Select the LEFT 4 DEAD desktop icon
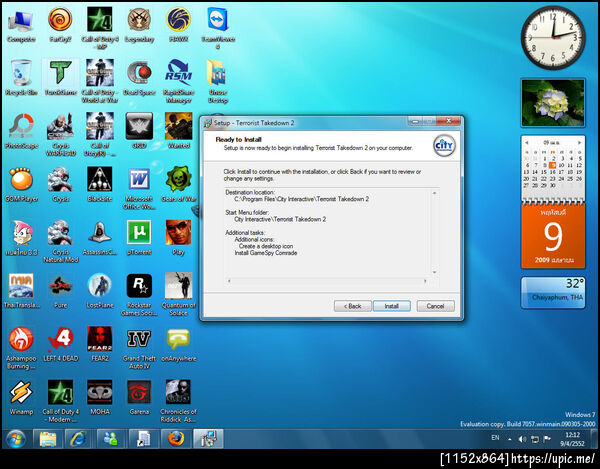Viewport: 600px width, 469px height. click(60, 344)
